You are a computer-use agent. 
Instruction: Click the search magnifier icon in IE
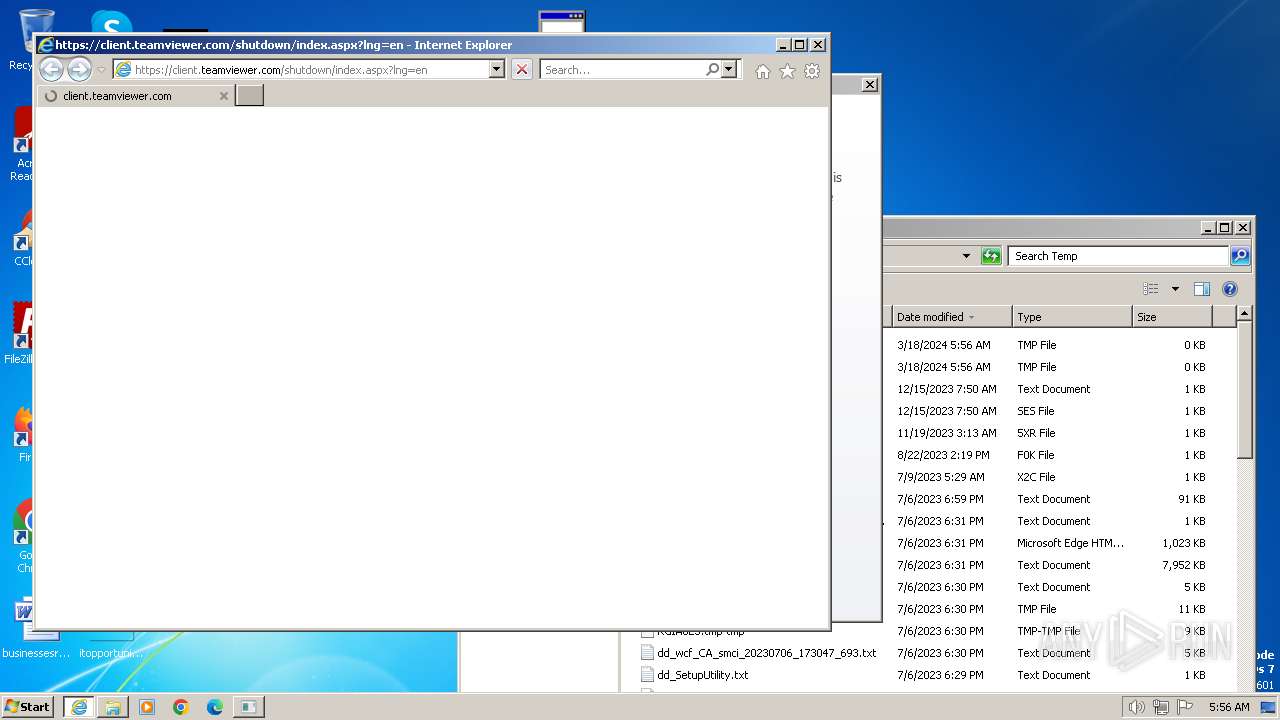point(712,69)
